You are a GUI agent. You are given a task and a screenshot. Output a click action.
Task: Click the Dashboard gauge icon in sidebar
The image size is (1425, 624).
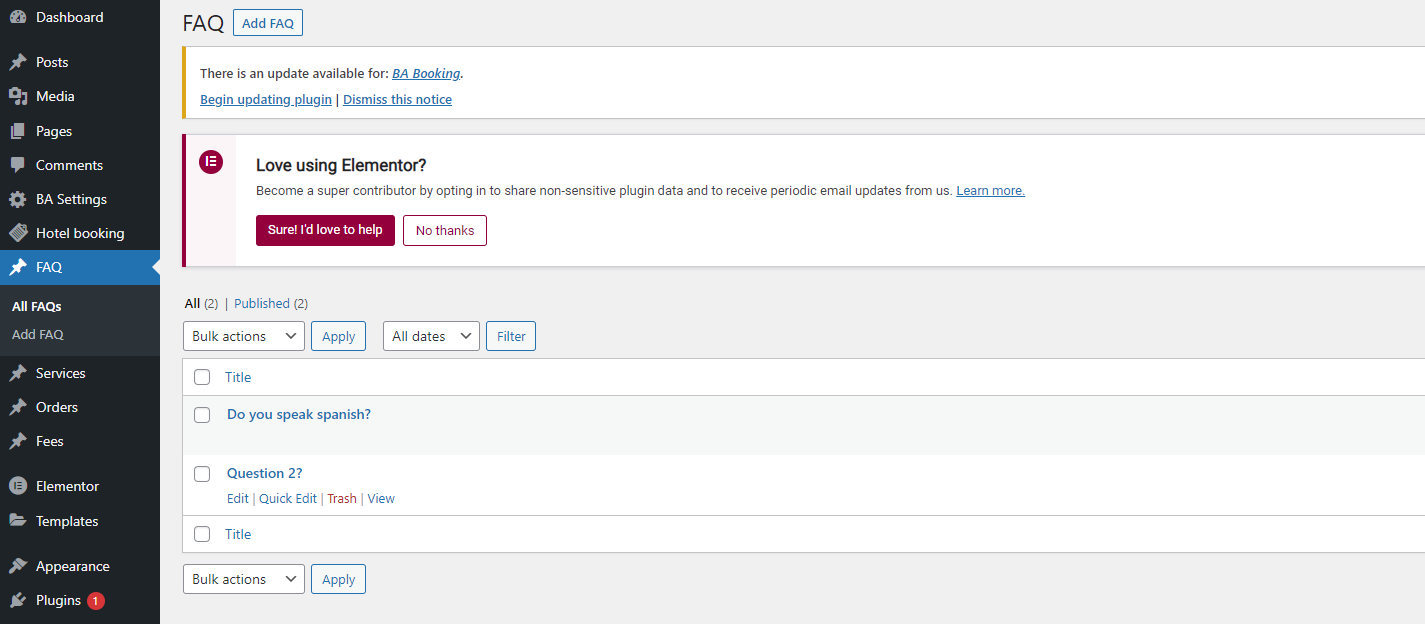(x=18, y=17)
